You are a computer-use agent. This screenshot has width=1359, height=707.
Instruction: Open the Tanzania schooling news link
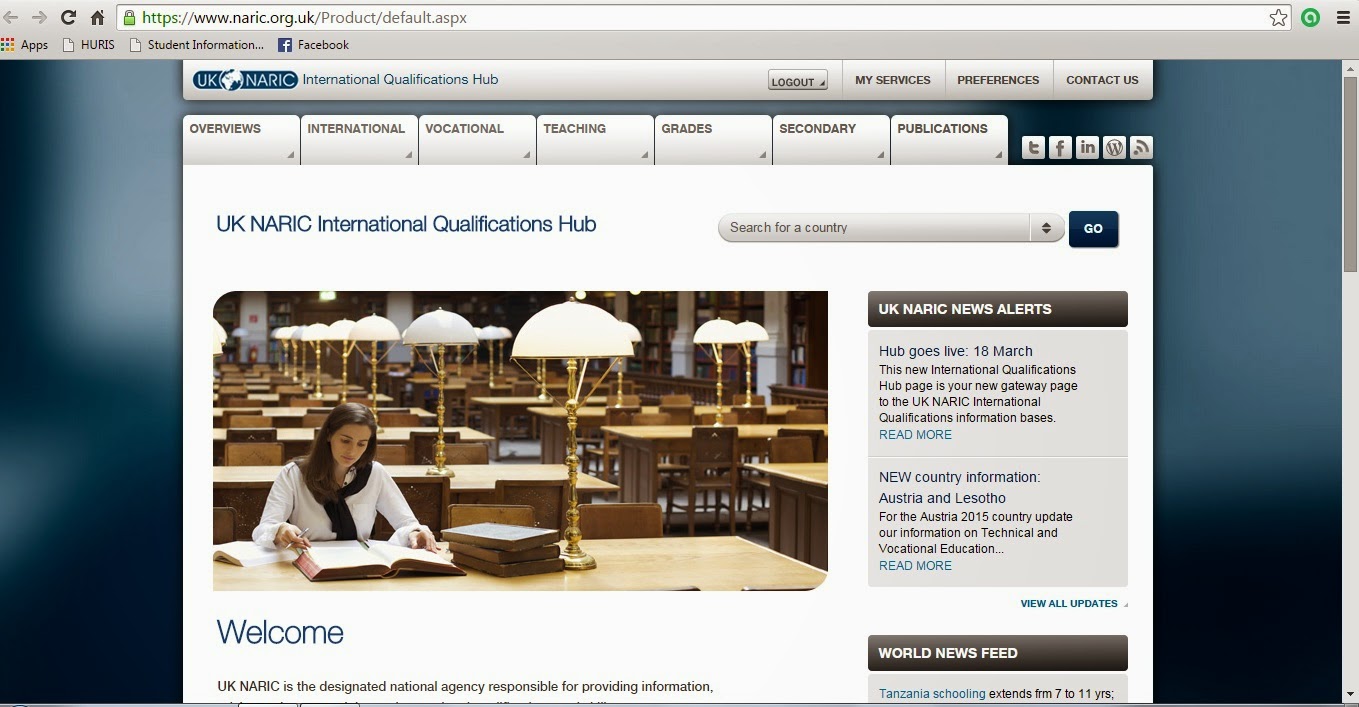(x=932, y=694)
